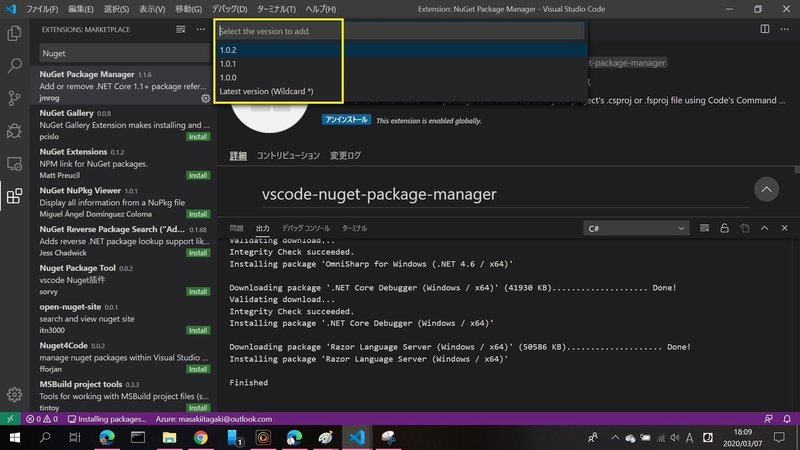
Task: Click the Nuget extensions search box
Action: tap(124, 53)
